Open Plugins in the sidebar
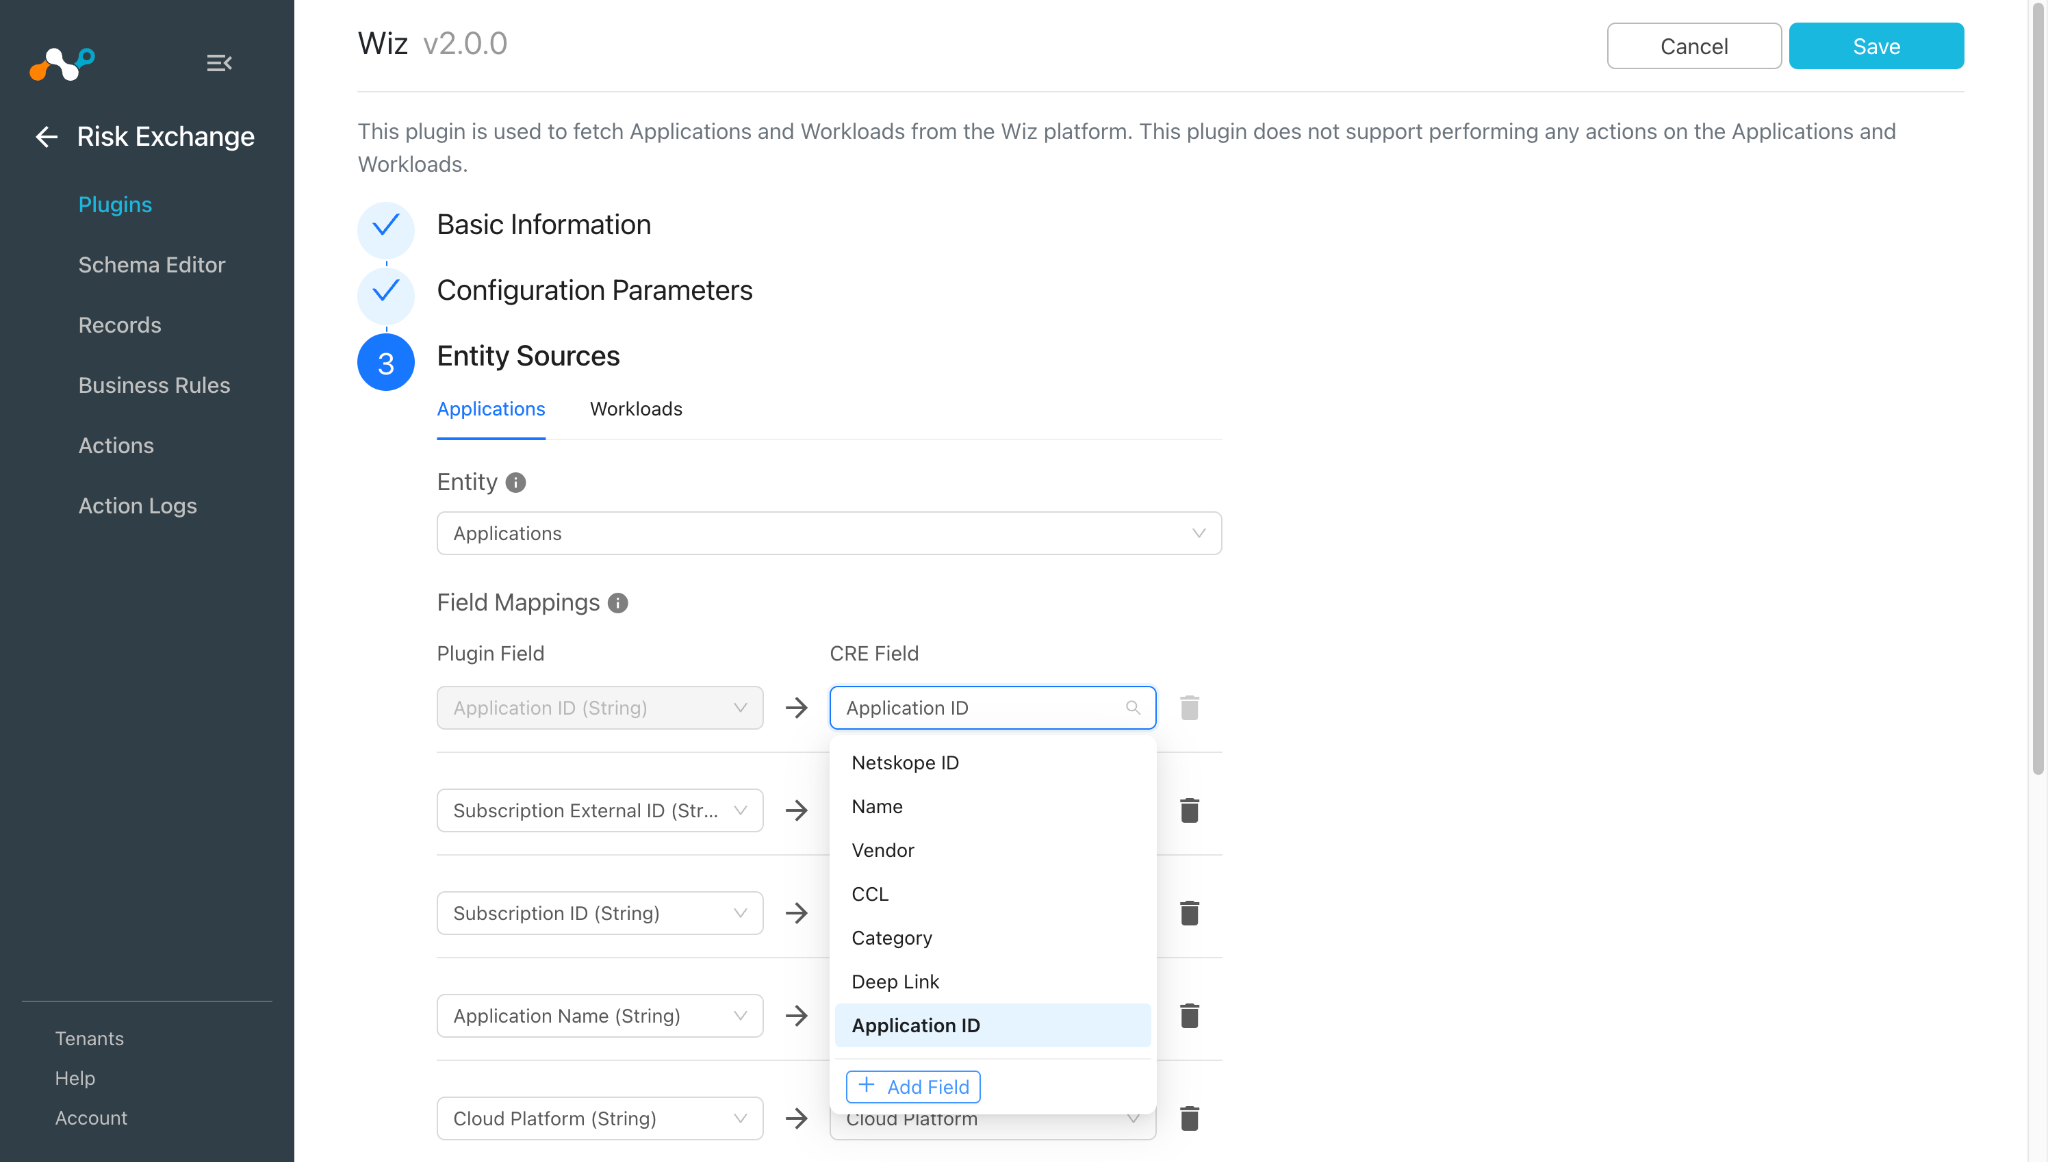Screen dimensions: 2048x1162 pos(115,205)
